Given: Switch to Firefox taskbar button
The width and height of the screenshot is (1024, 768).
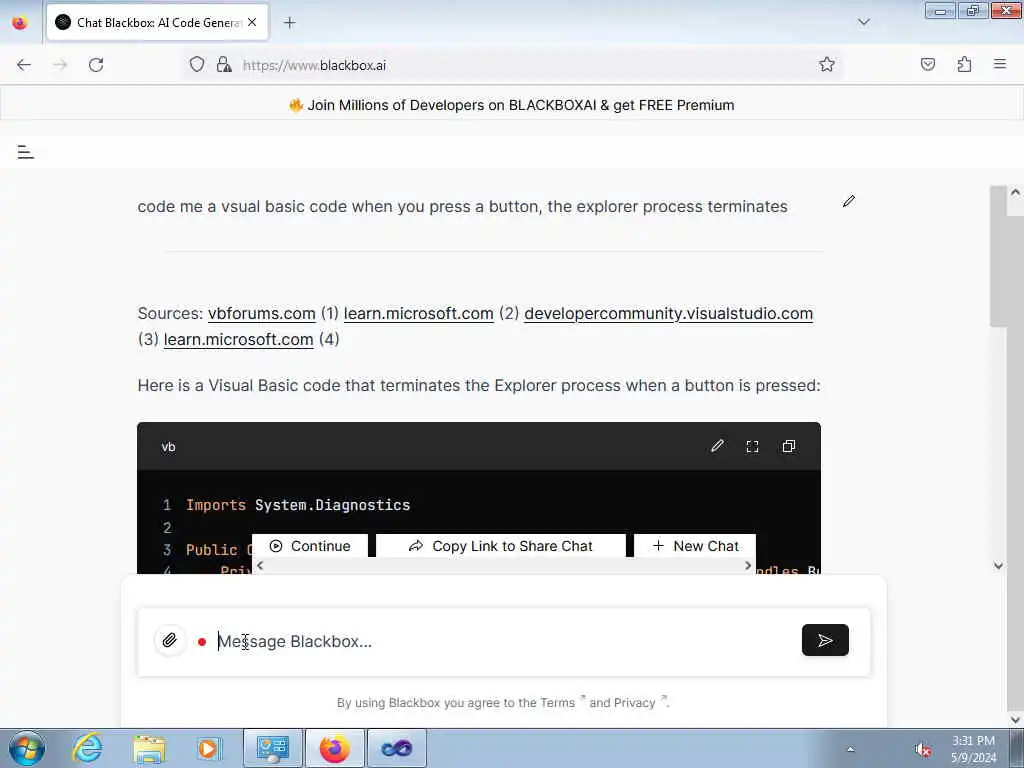Looking at the screenshot, I should [334, 748].
